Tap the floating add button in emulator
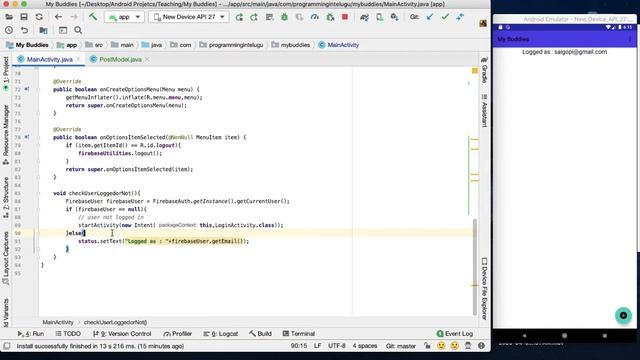This screenshot has height=360, width=640. coord(623,315)
